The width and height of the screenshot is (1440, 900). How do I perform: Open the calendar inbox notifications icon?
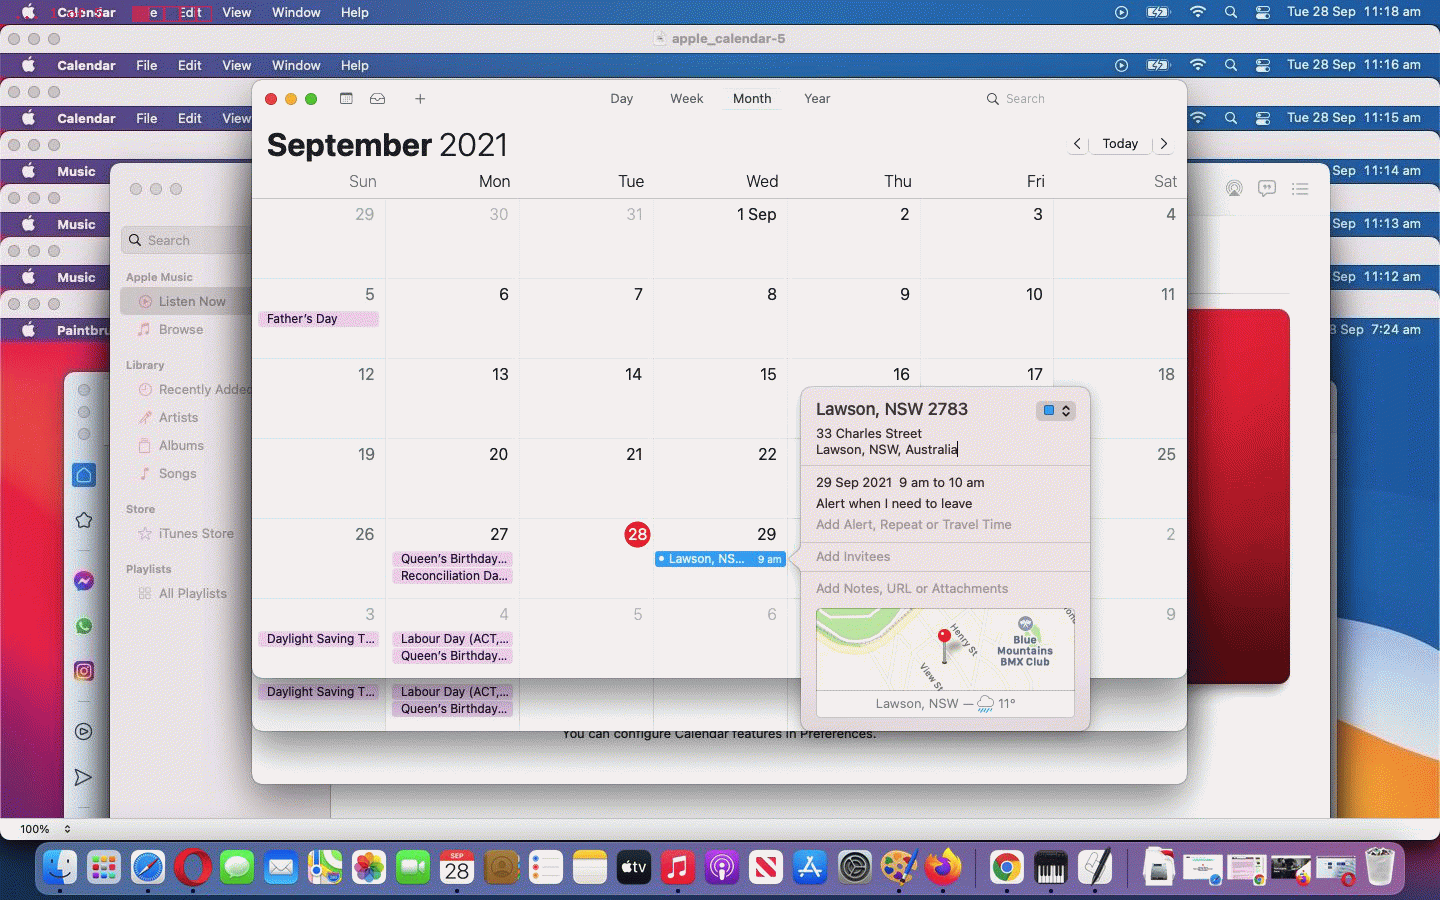[378, 99]
